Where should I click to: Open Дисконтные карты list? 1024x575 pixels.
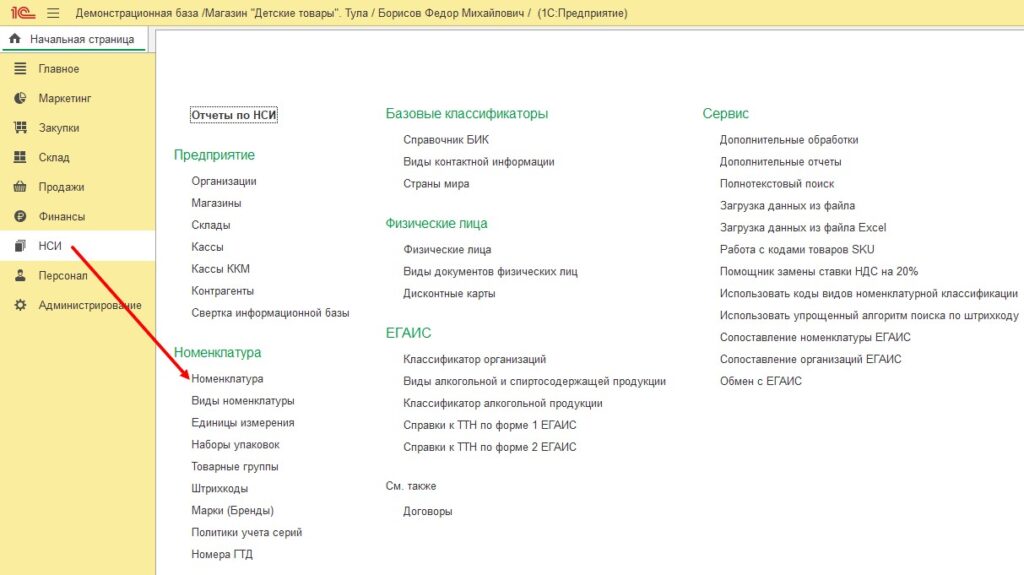pos(449,294)
